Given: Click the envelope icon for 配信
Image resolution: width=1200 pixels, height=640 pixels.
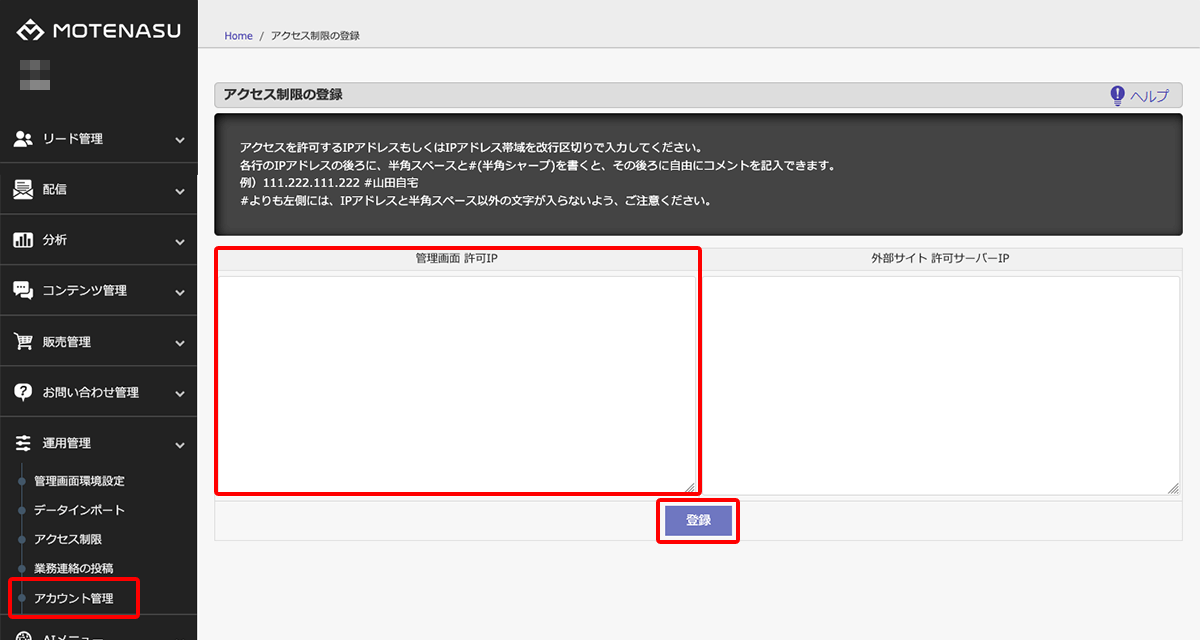Looking at the screenshot, I should (x=23, y=189).
